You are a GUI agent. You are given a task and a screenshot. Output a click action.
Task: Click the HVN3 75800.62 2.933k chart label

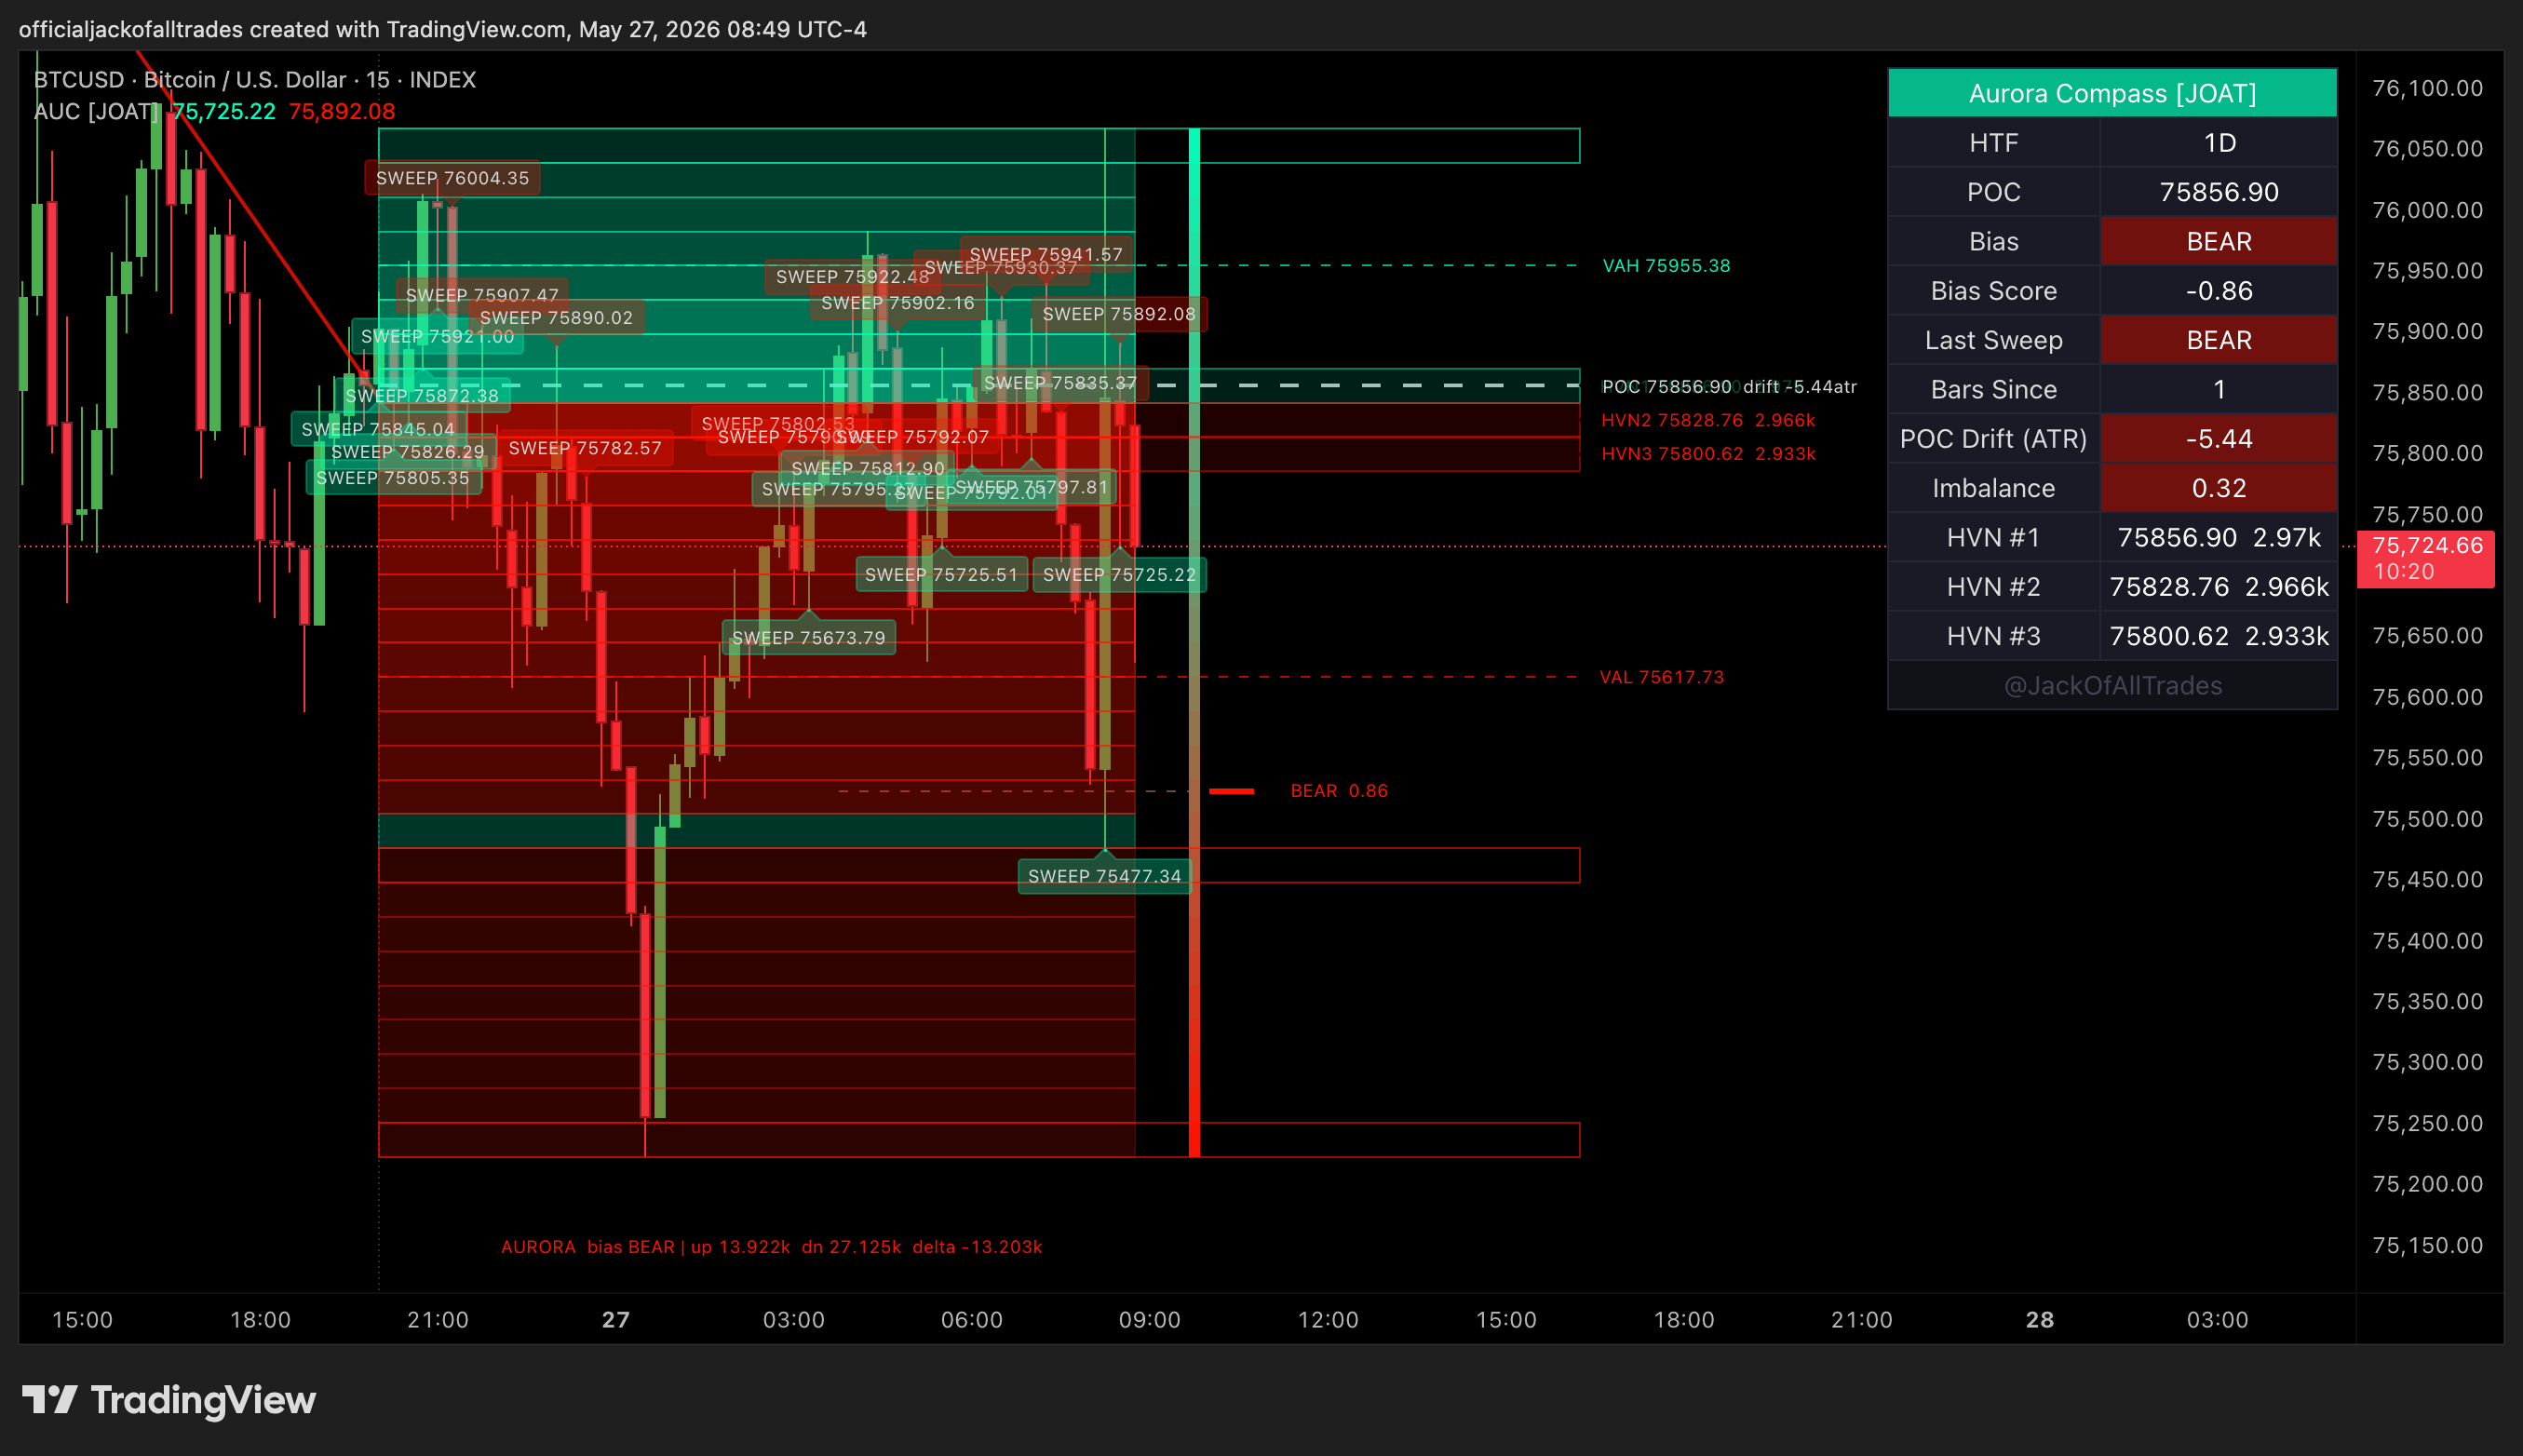pyautogui.click(x=1708, y=454)
